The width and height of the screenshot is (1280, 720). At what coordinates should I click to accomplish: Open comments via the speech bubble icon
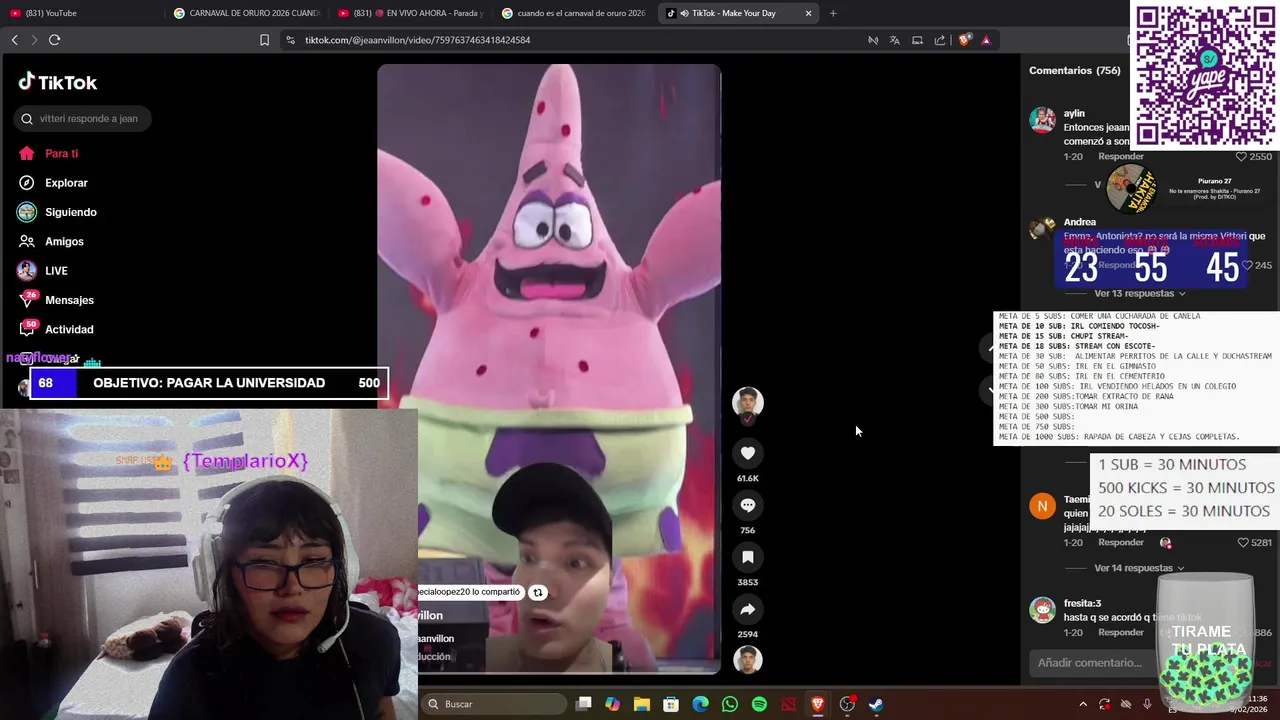(747, 505)
